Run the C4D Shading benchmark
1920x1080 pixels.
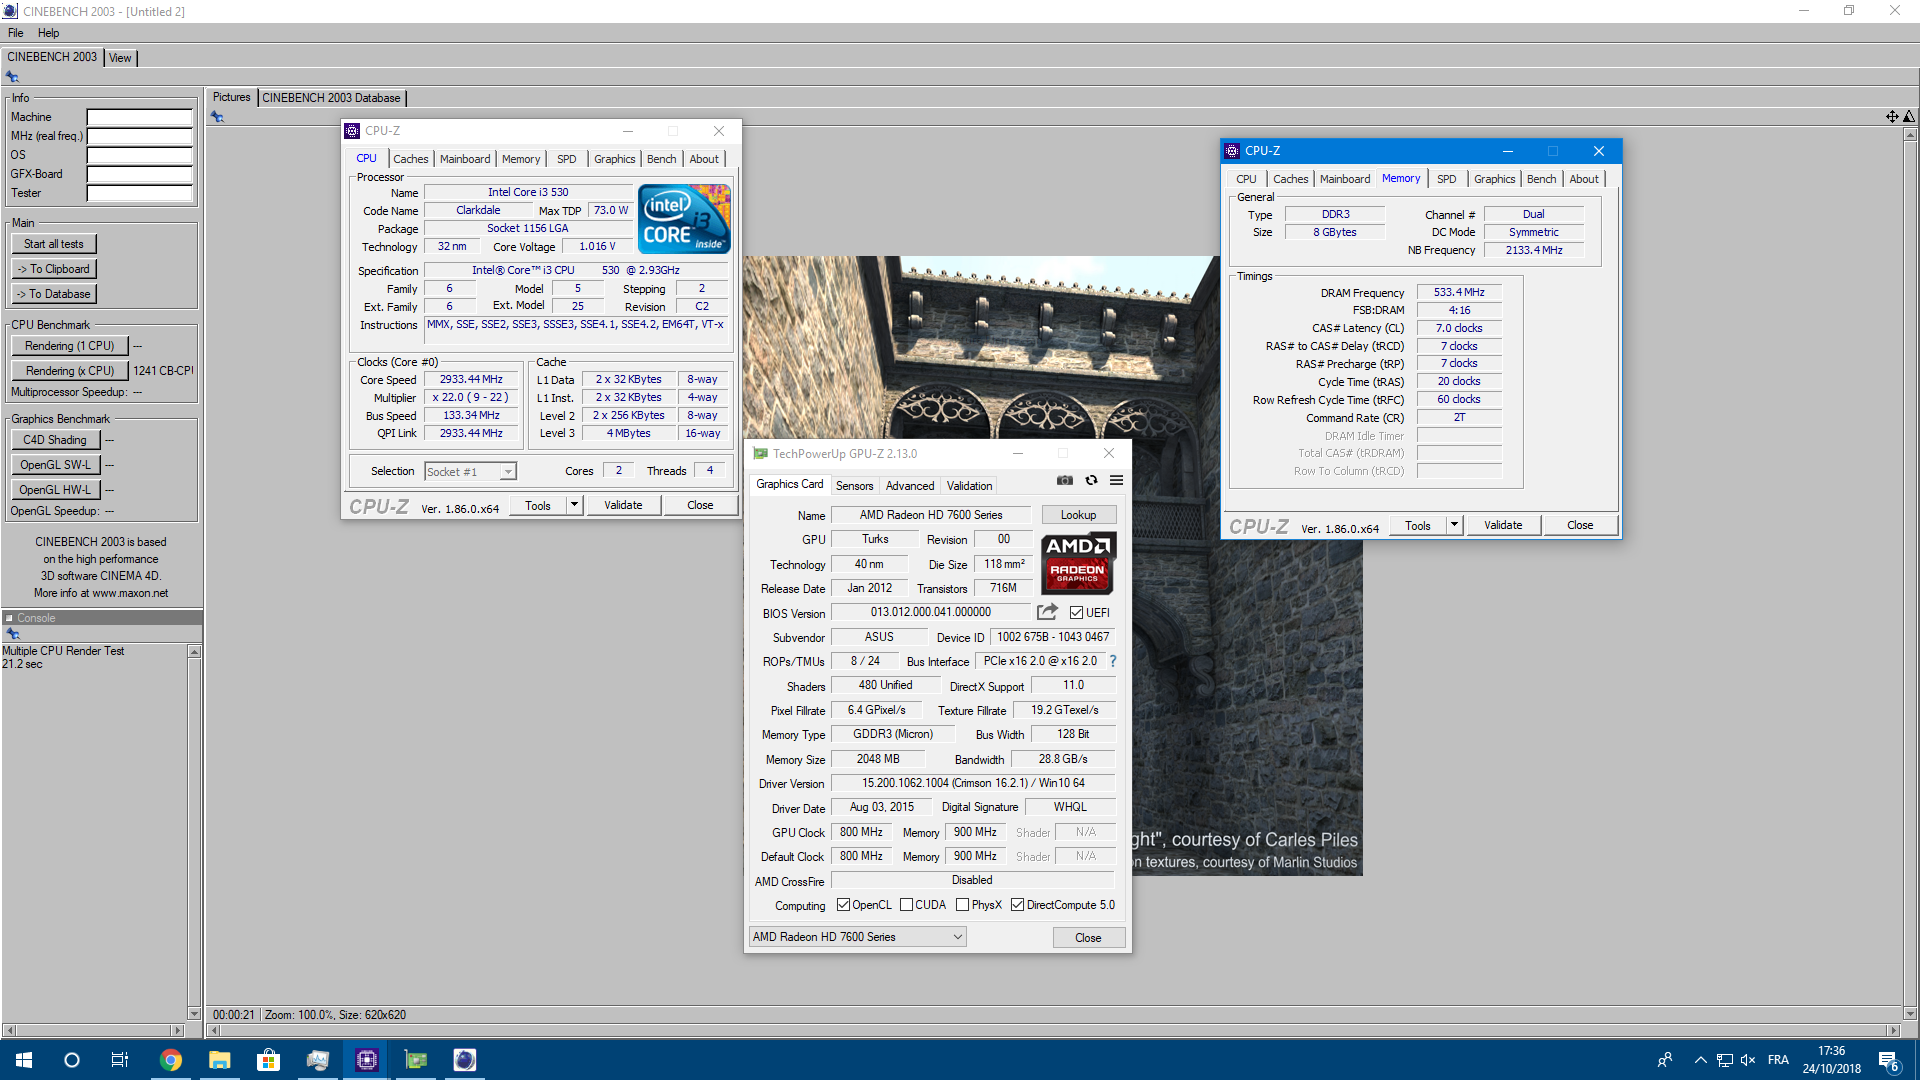[x=55, y=440]
